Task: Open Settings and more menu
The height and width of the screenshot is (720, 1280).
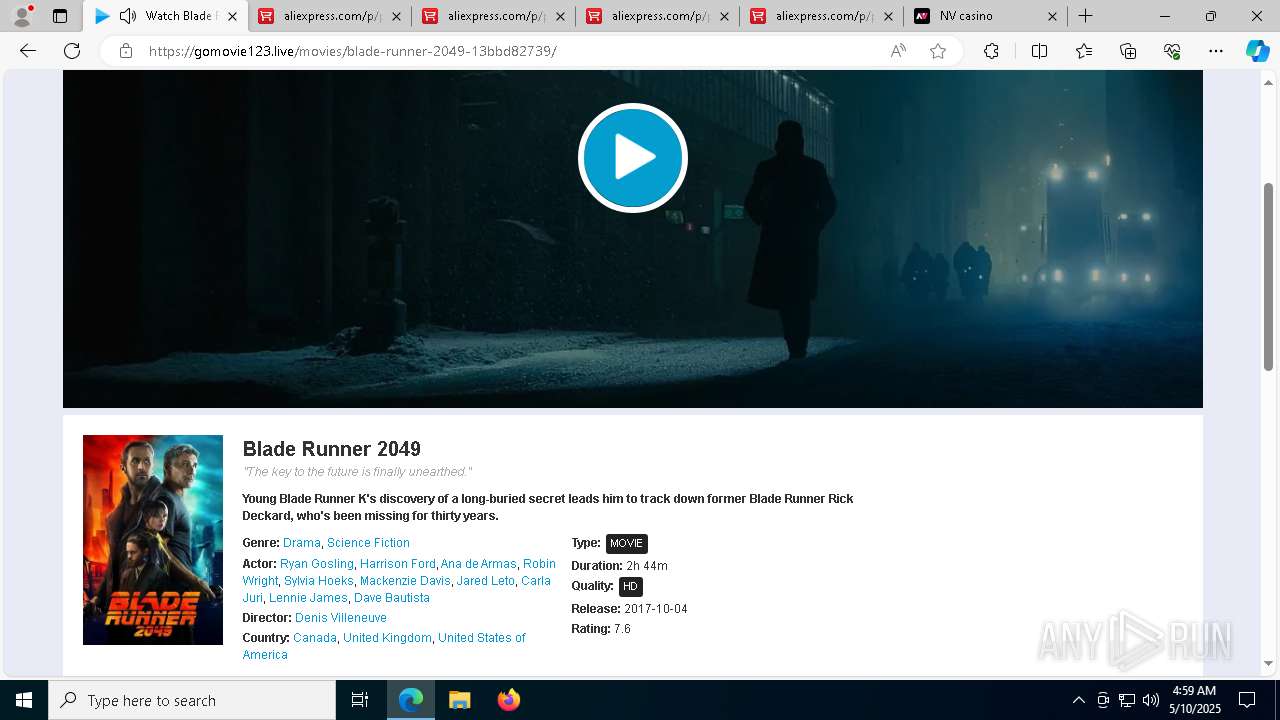Action: (1216, 51)
